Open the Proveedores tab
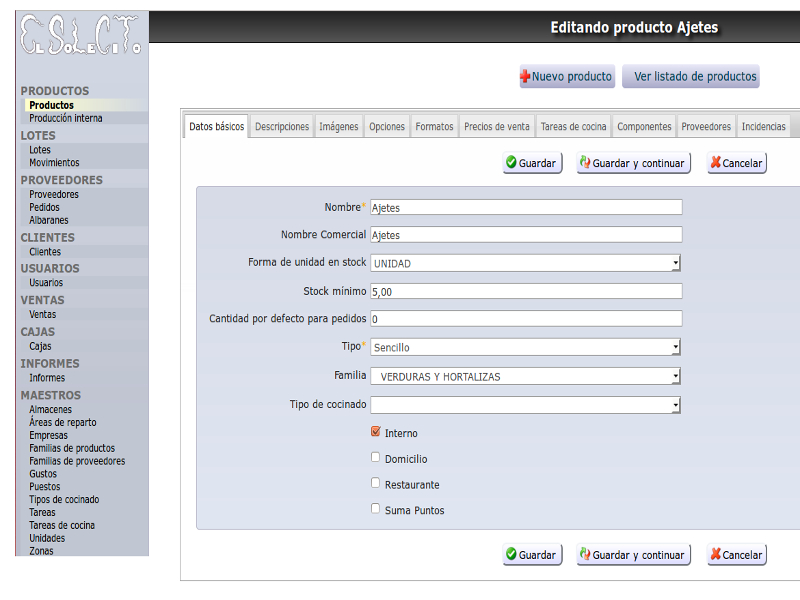 [706, 127]
